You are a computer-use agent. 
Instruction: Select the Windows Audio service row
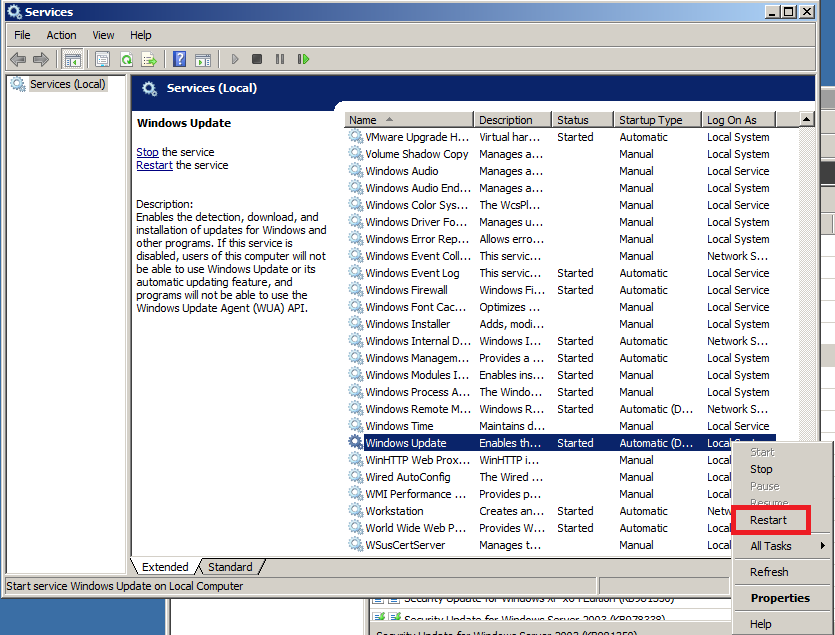559,171
